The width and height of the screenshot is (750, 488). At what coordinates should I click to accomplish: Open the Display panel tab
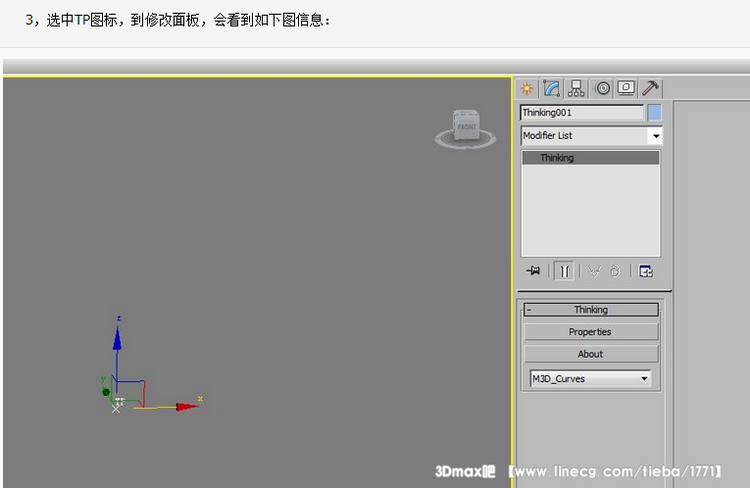(626, 89)
